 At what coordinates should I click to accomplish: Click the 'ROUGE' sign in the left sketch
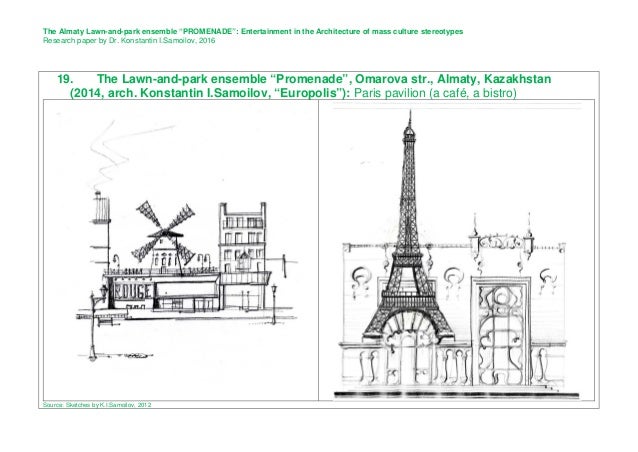[132, 291]
